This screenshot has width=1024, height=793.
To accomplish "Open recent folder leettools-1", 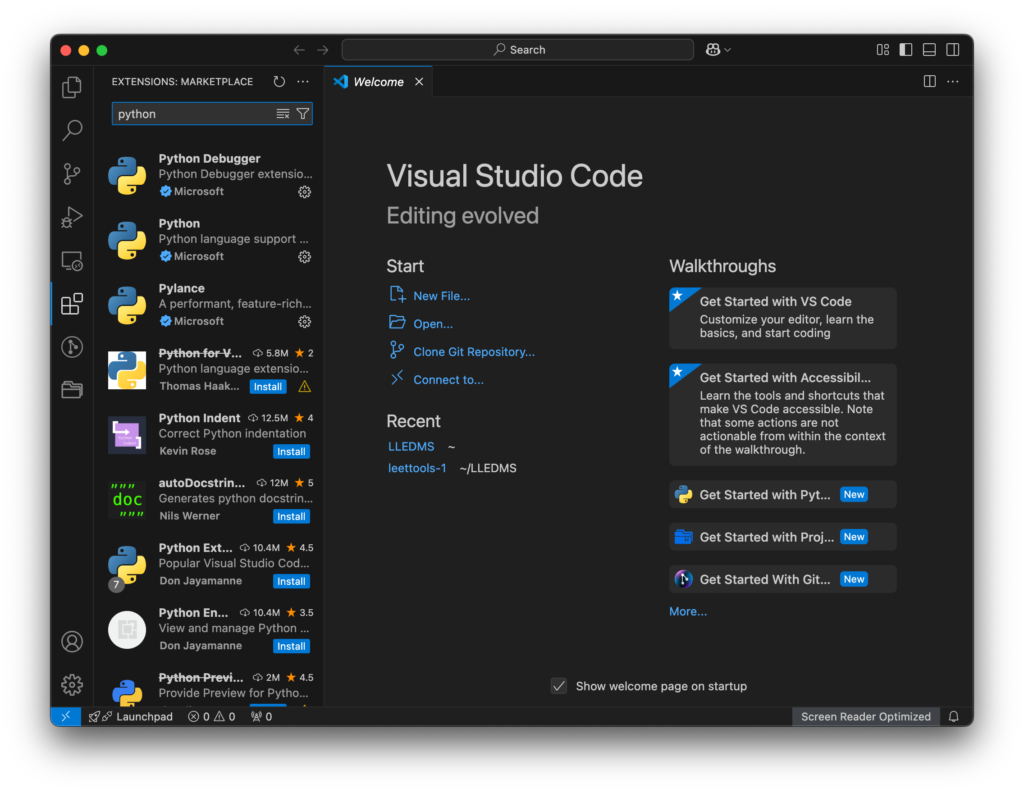I will point(417,468).
